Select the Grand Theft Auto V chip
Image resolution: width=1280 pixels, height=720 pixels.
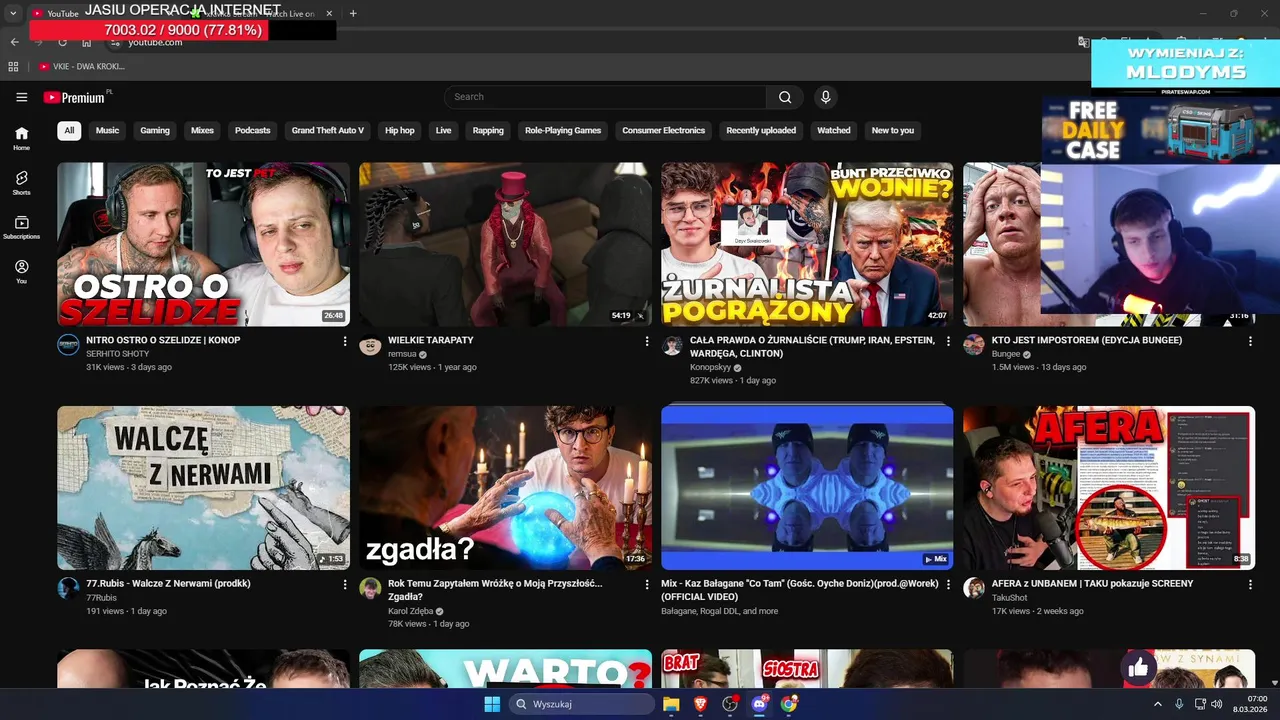pyautogui.click(x=328, y=130)
